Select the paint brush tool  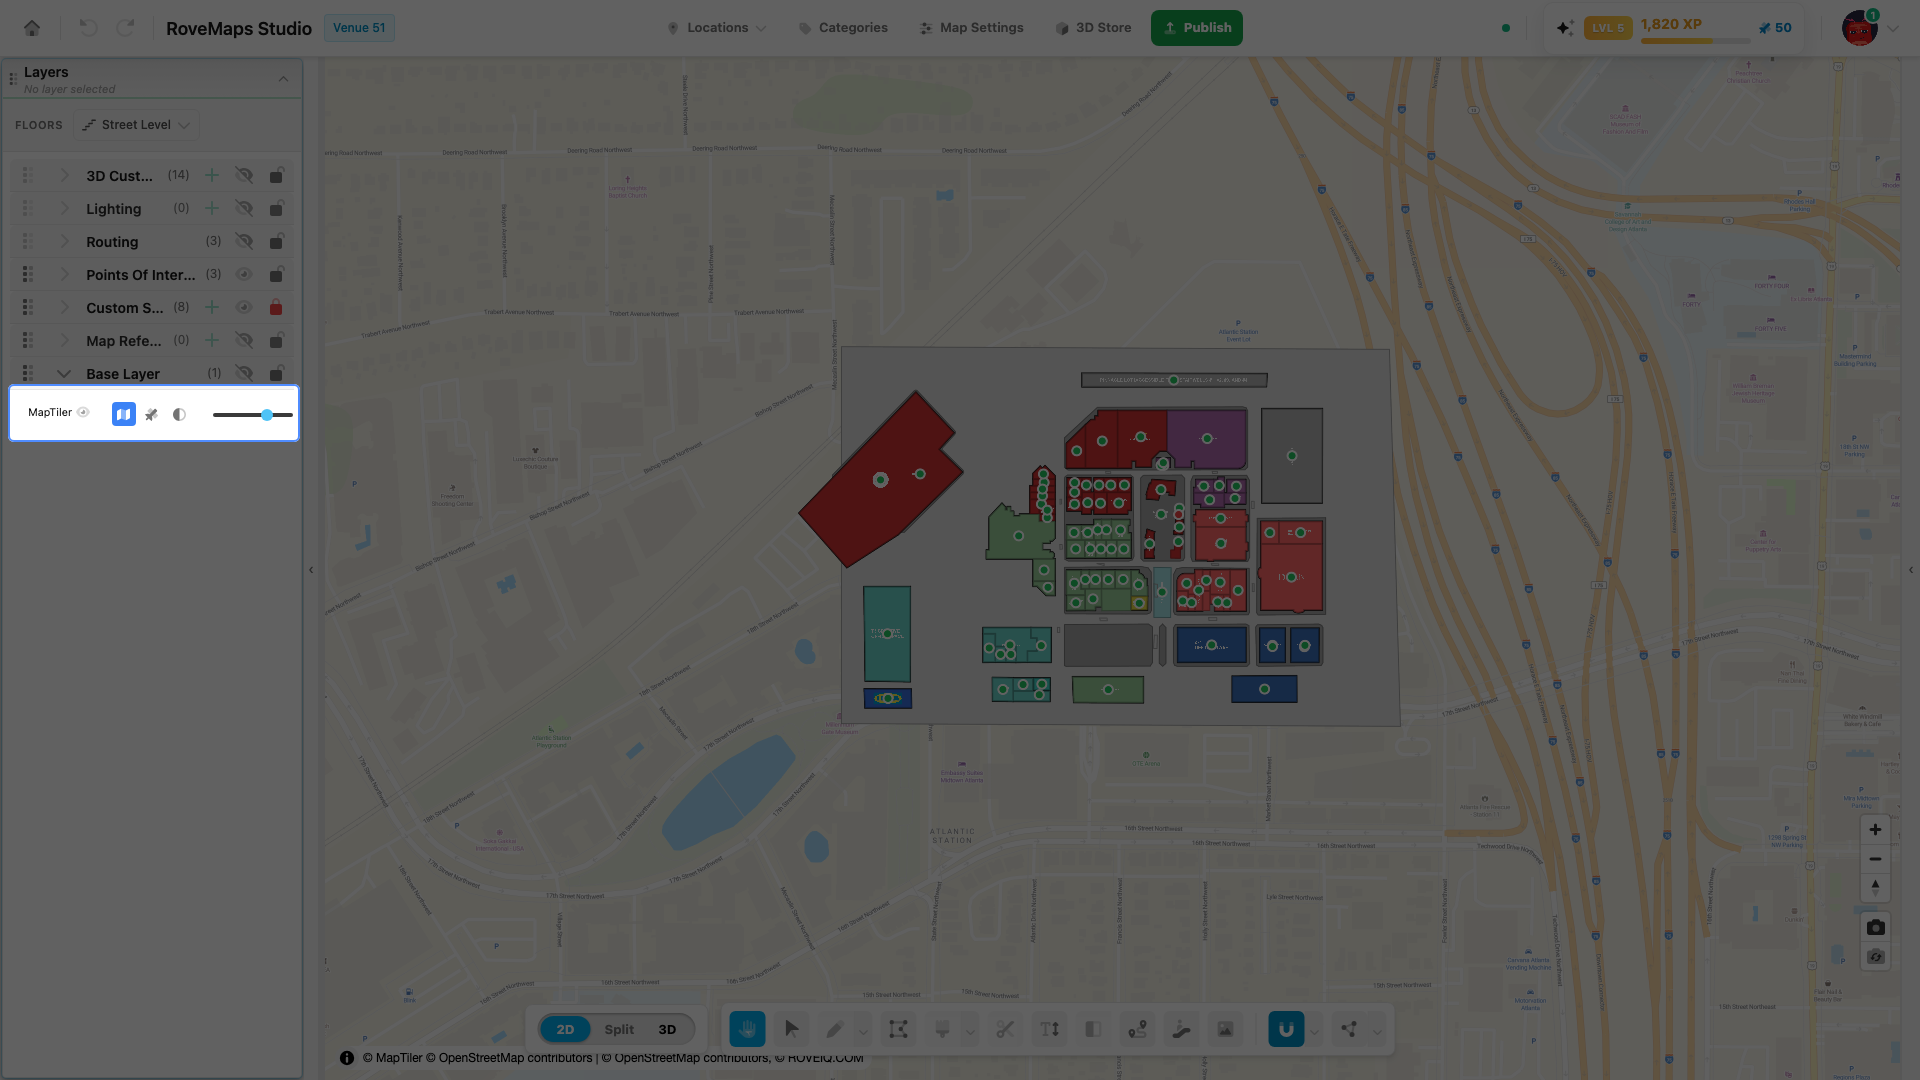(x=942, y=1029)
